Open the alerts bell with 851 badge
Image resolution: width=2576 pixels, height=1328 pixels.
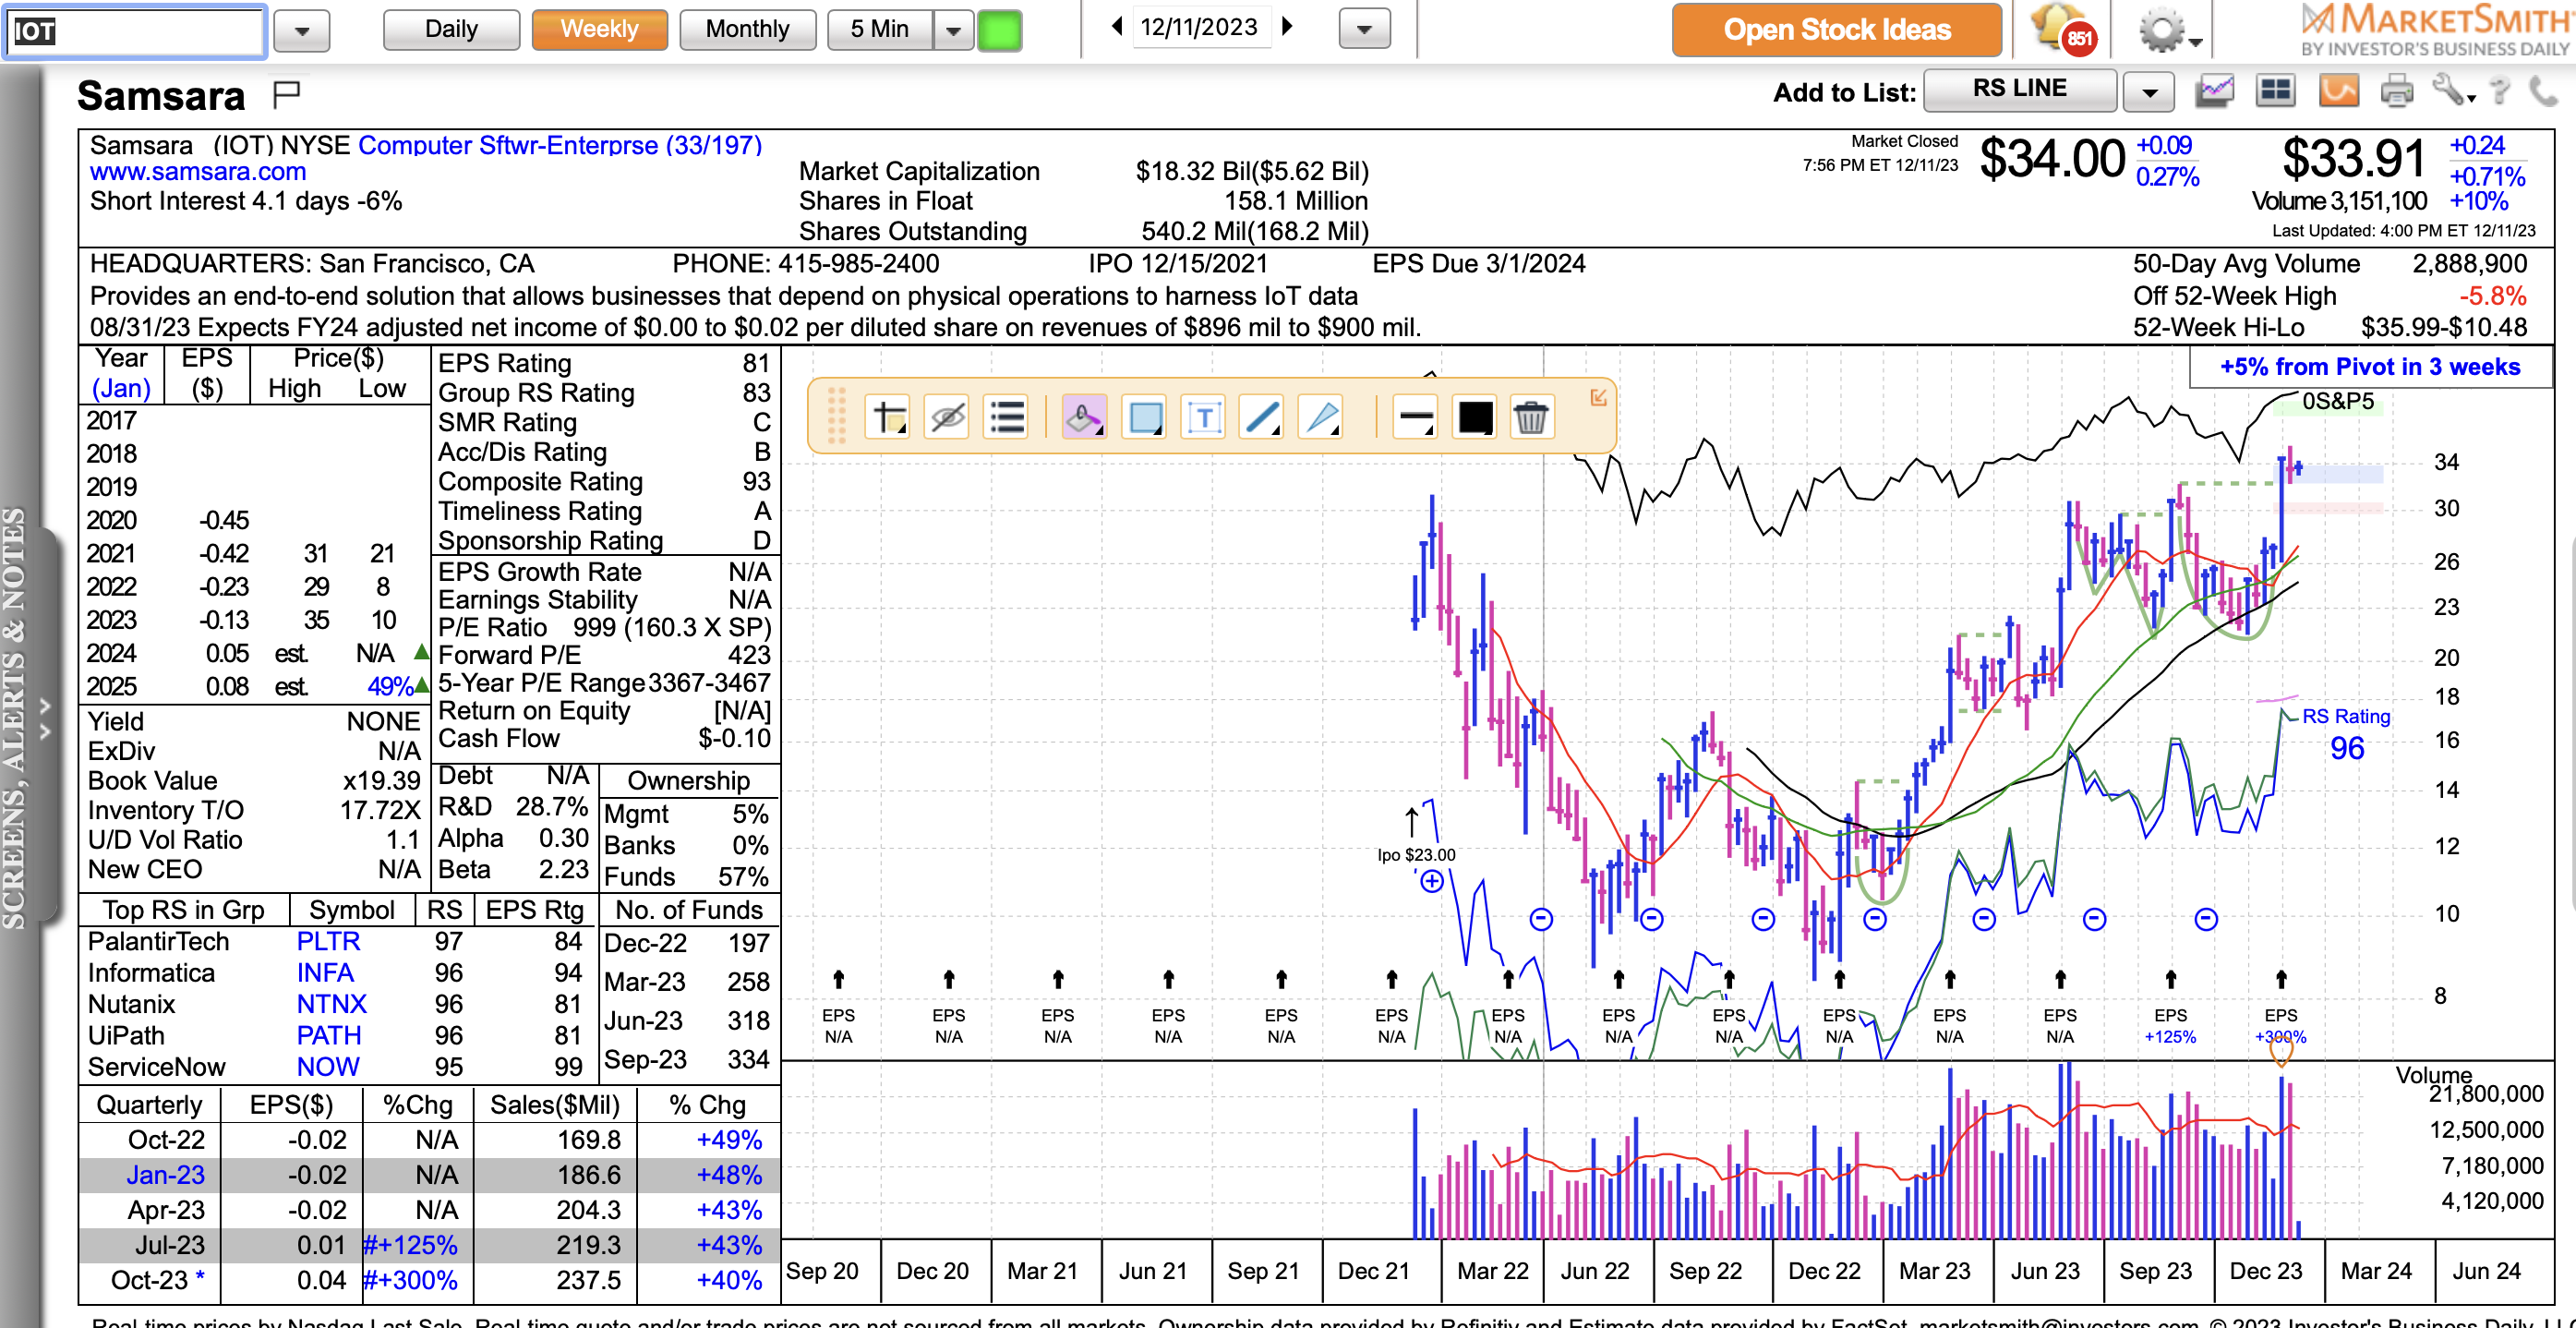(2062, 30)
